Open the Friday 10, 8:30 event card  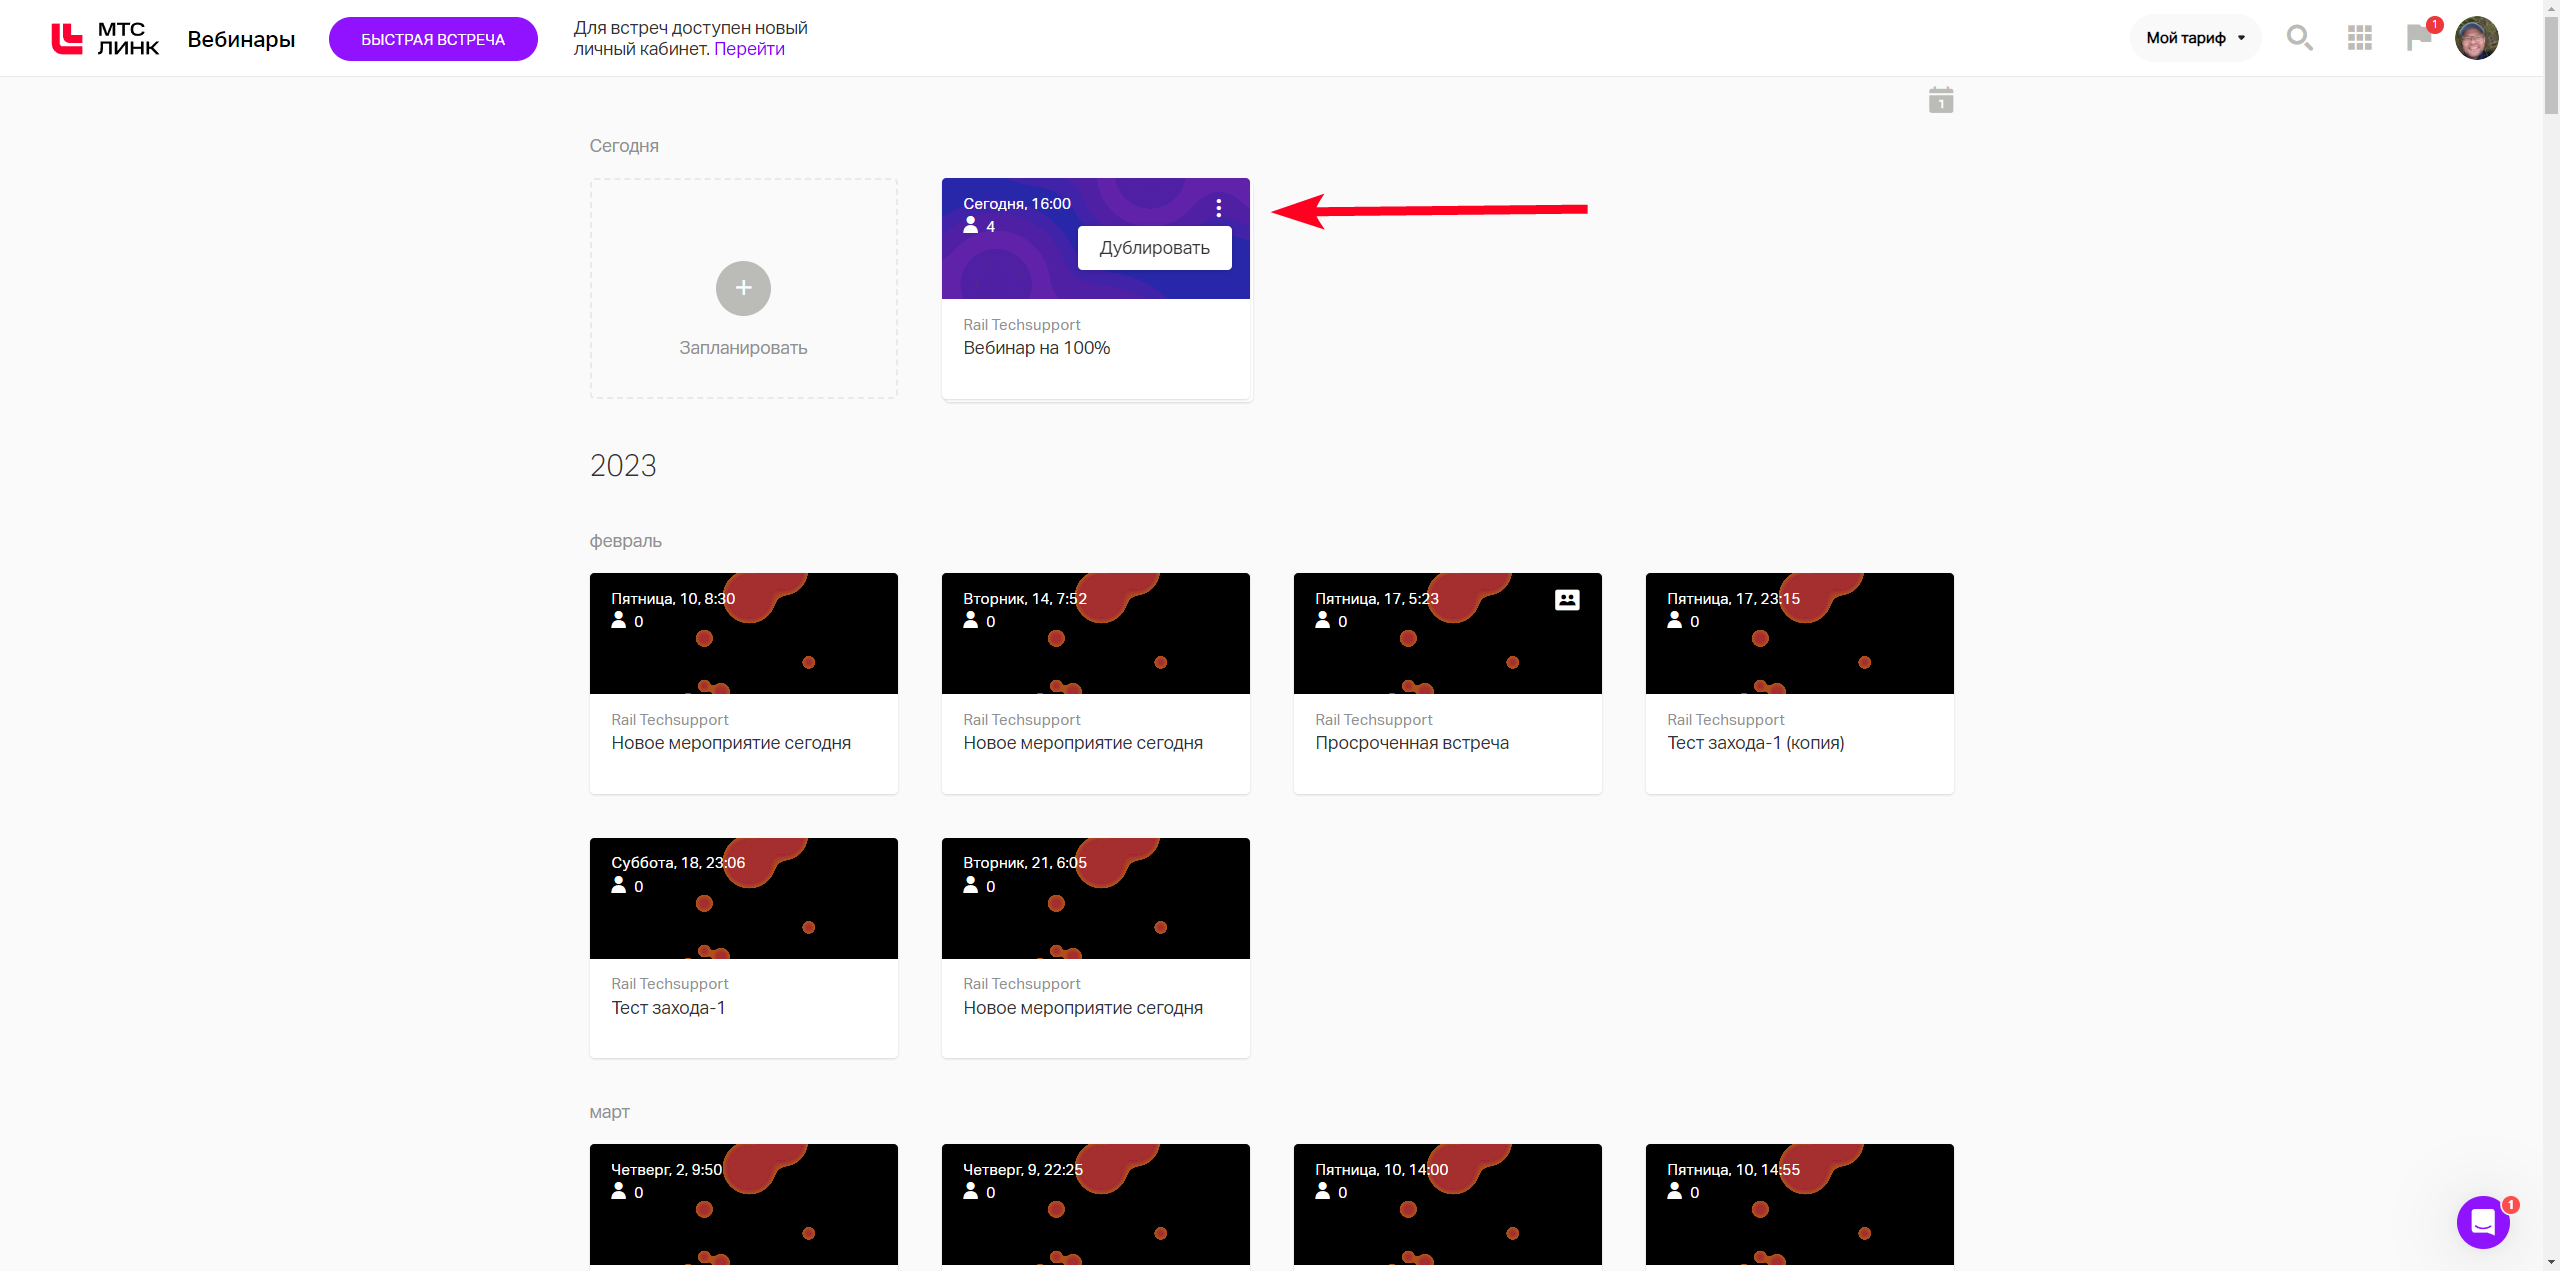click(x=743, y=683)
